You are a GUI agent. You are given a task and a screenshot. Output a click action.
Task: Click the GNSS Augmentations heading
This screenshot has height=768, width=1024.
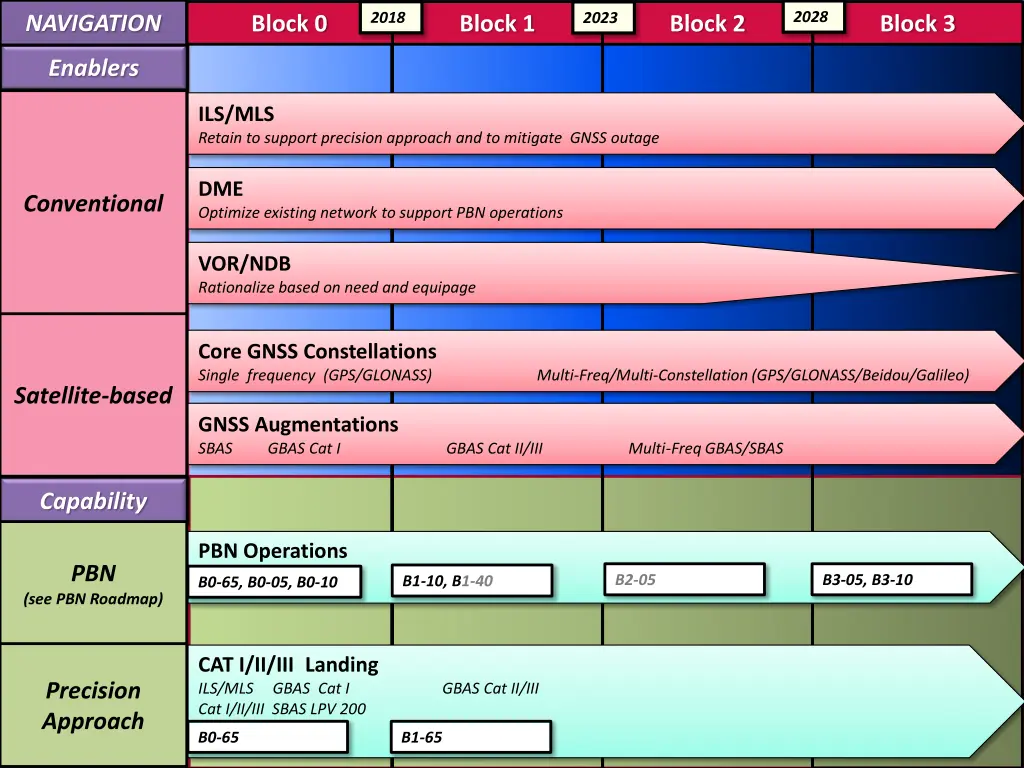pyautogui.click(x=298, y=424)
